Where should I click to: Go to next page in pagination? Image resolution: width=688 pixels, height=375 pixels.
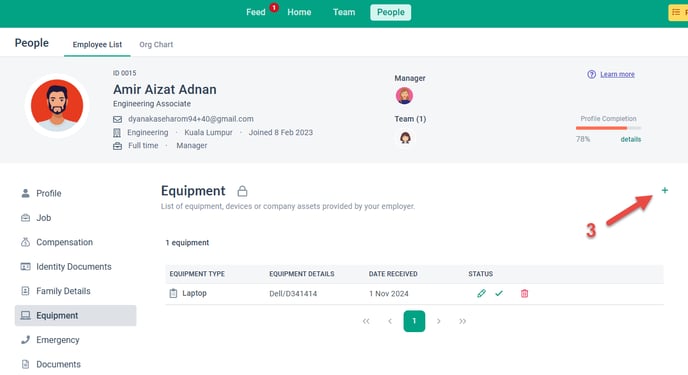(438, 321)
